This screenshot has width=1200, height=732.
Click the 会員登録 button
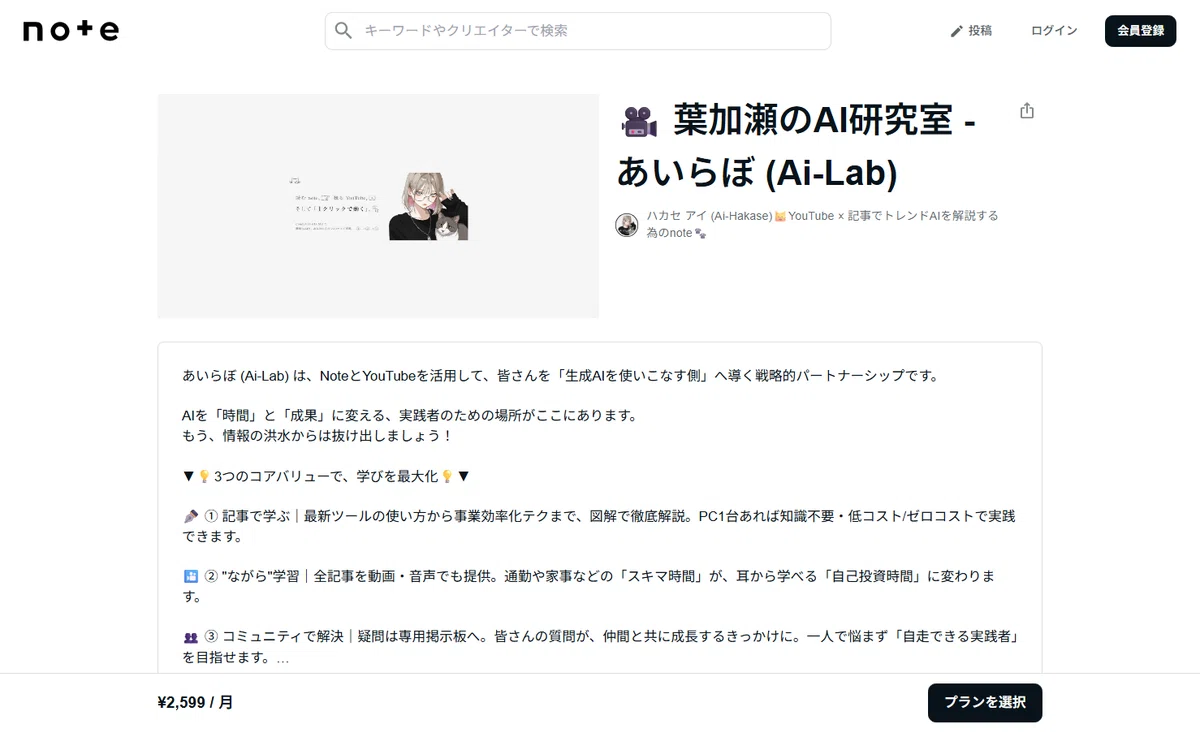click(x=1140, y=31)
